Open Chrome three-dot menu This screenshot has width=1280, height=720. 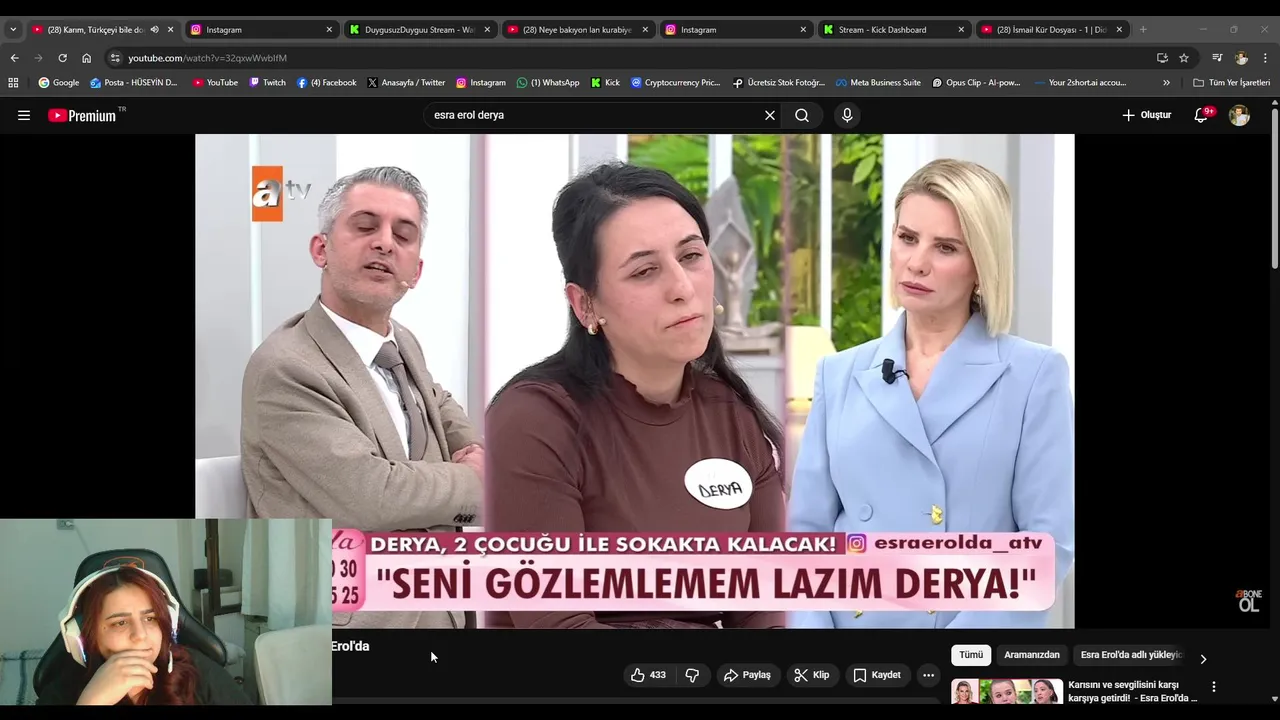1266,58
